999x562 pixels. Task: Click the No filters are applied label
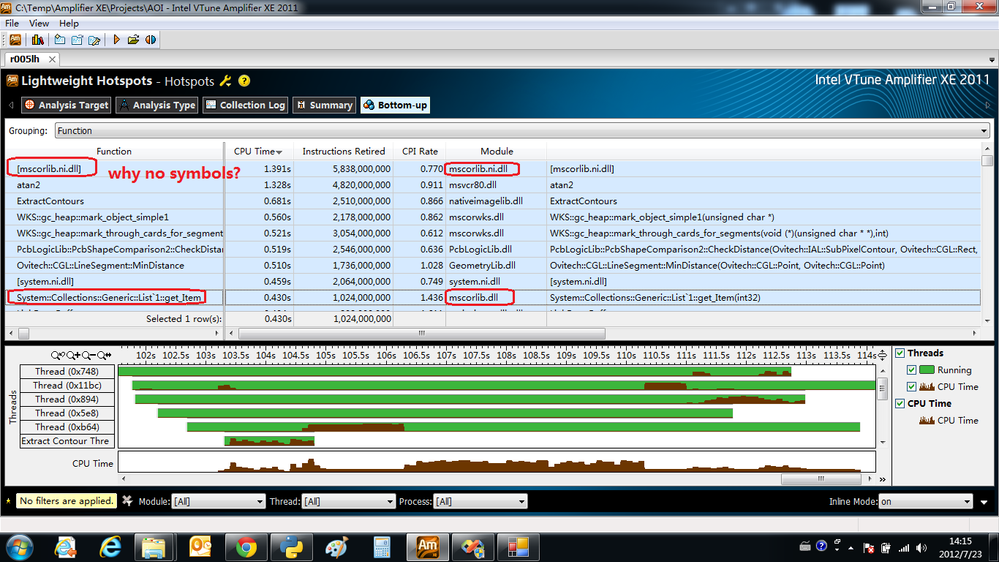click(x=66, y=501)
